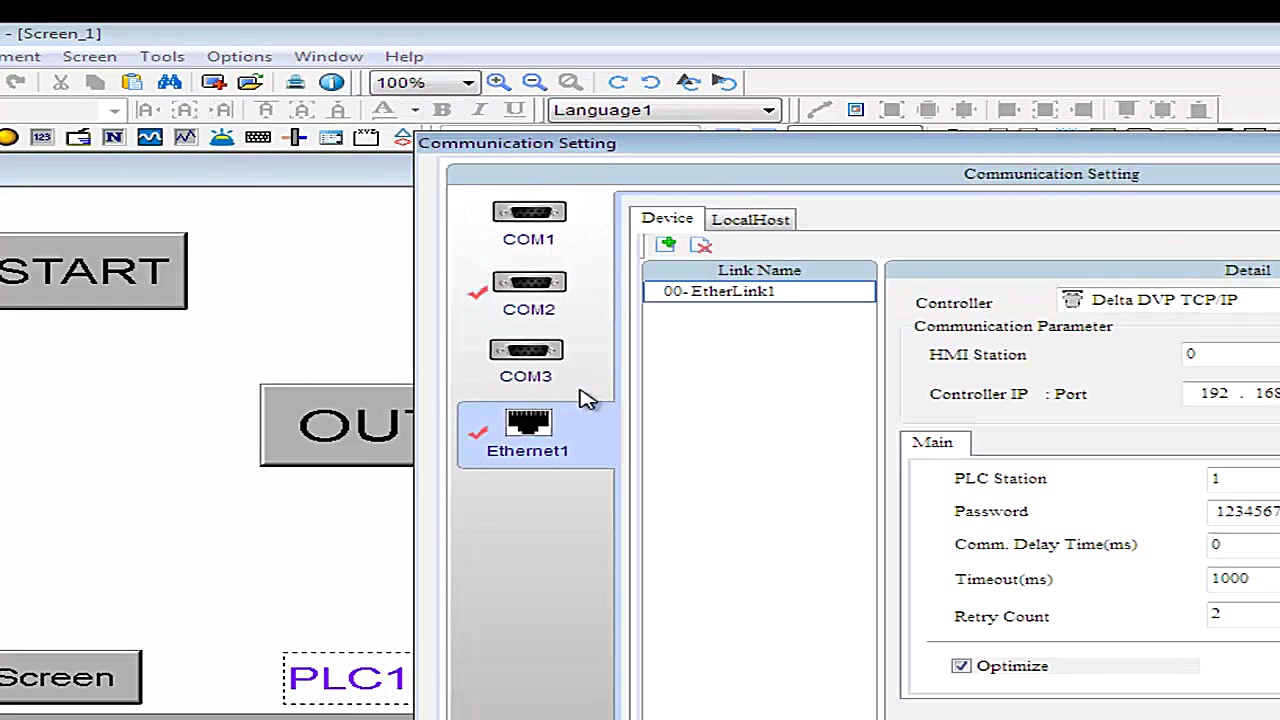Select the keypad element icon

(258, 137)
